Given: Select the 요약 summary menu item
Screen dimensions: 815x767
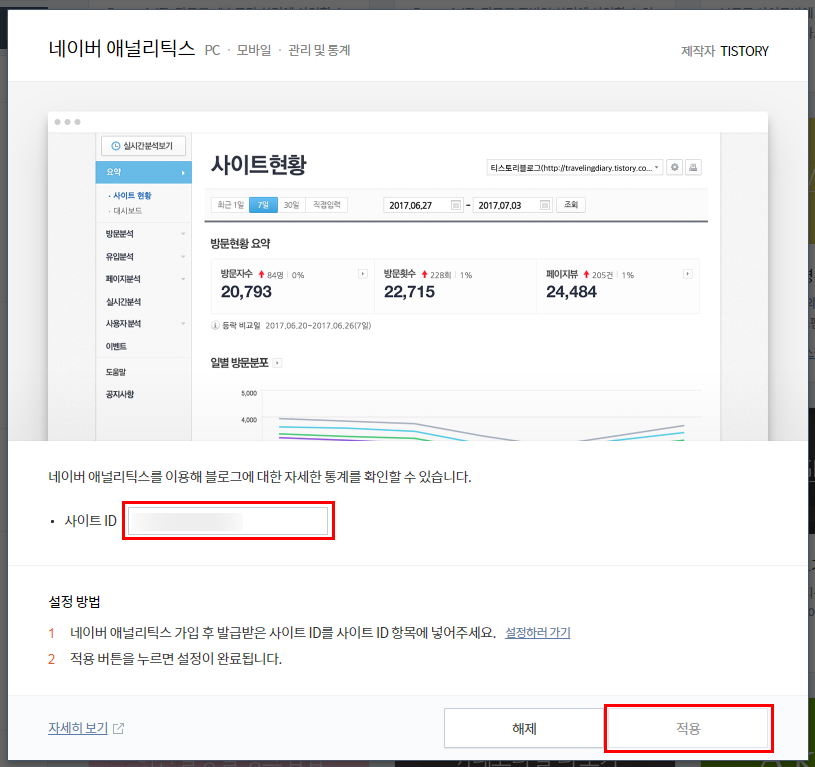Looking at the screenshot, I should [143, 172].
